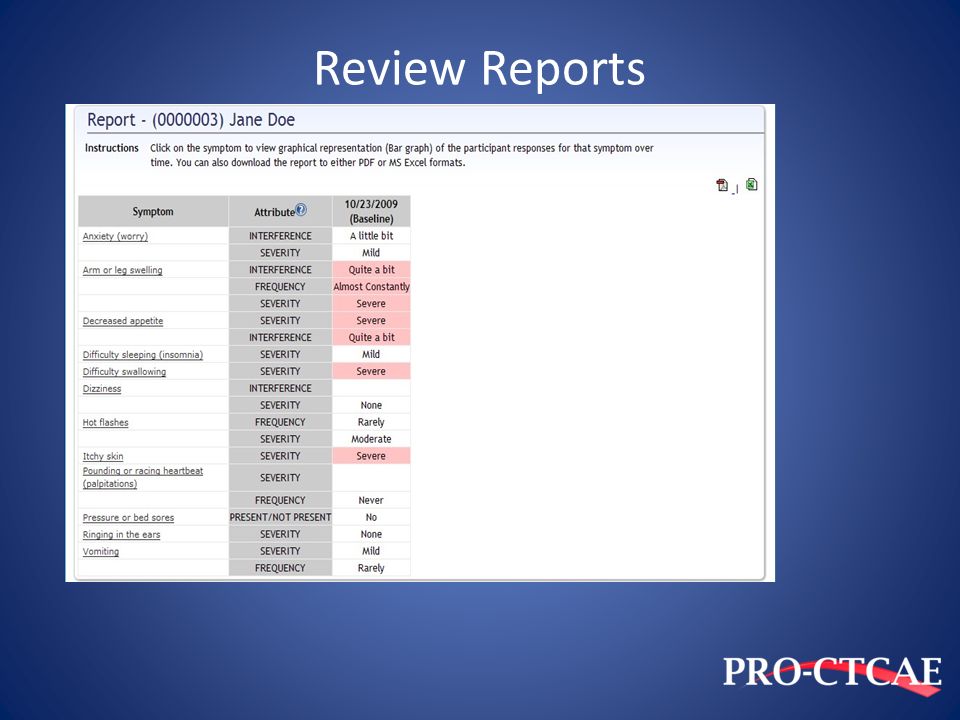Open Pounding or racing heartbeat link
The height and width of the screenshot is (720, 960).
point(143,477)
